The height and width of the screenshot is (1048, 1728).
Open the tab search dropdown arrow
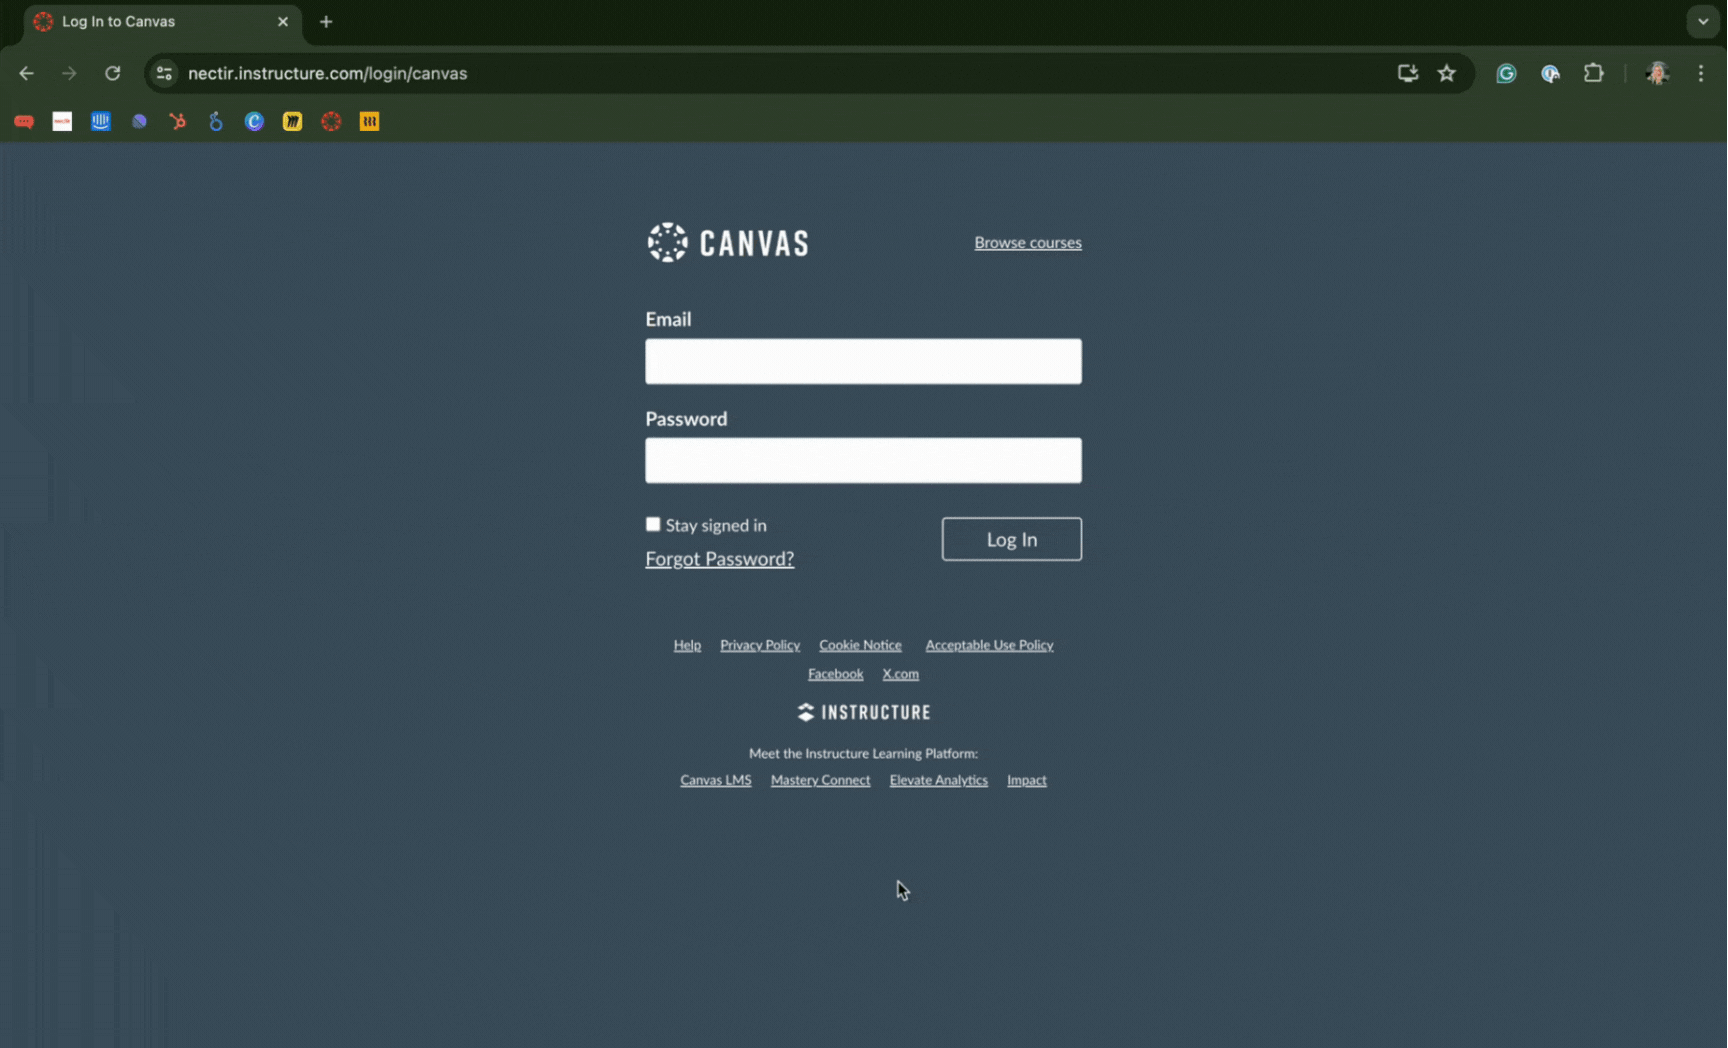pos(1703,21)
